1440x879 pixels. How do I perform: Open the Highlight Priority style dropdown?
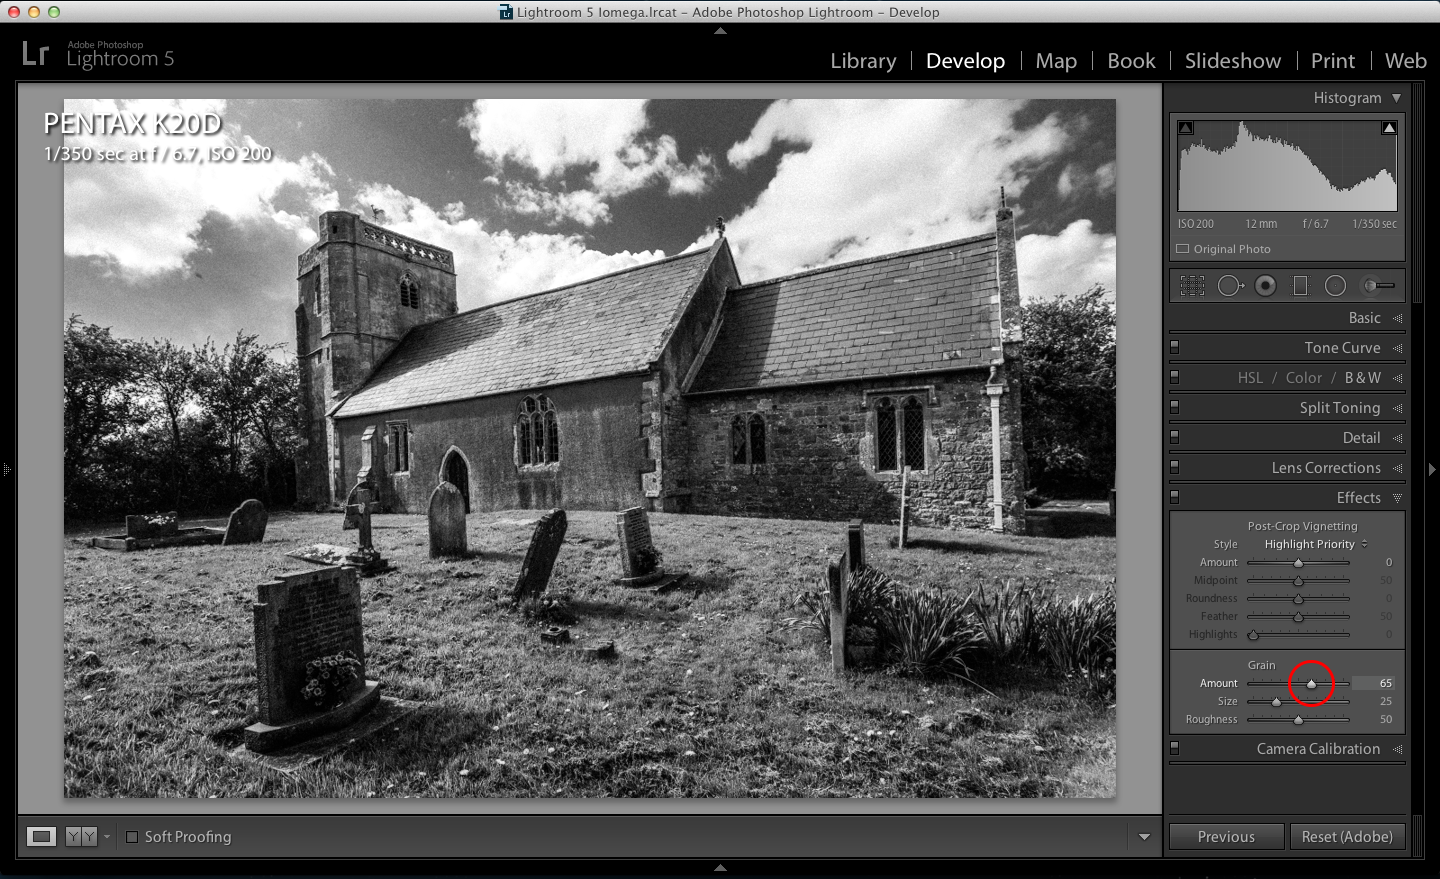pos(1313,544)
